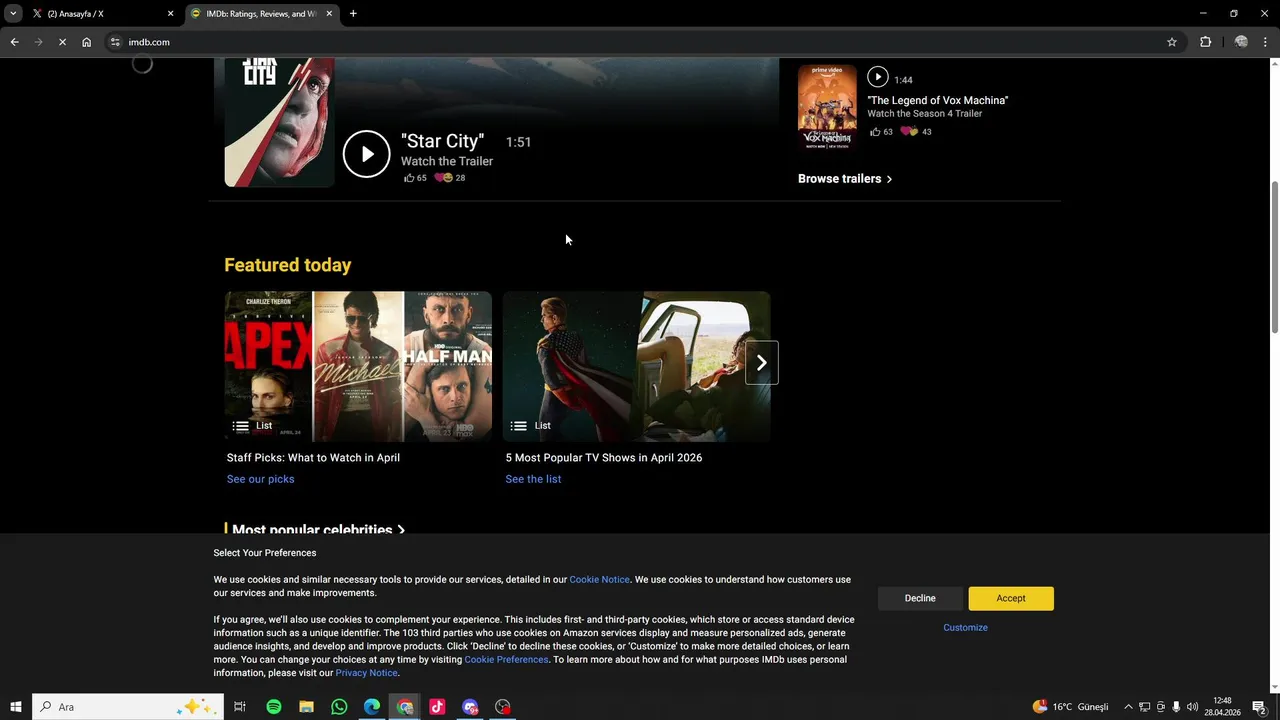This screenshot has width=1280, height=720.
Task: Open Microsoft Edge from taskbar
Action: click(372, 707)
